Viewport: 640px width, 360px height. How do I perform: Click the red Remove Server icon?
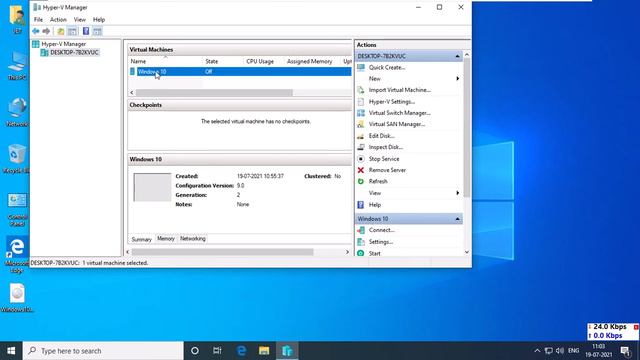click(x=361, y=170)
